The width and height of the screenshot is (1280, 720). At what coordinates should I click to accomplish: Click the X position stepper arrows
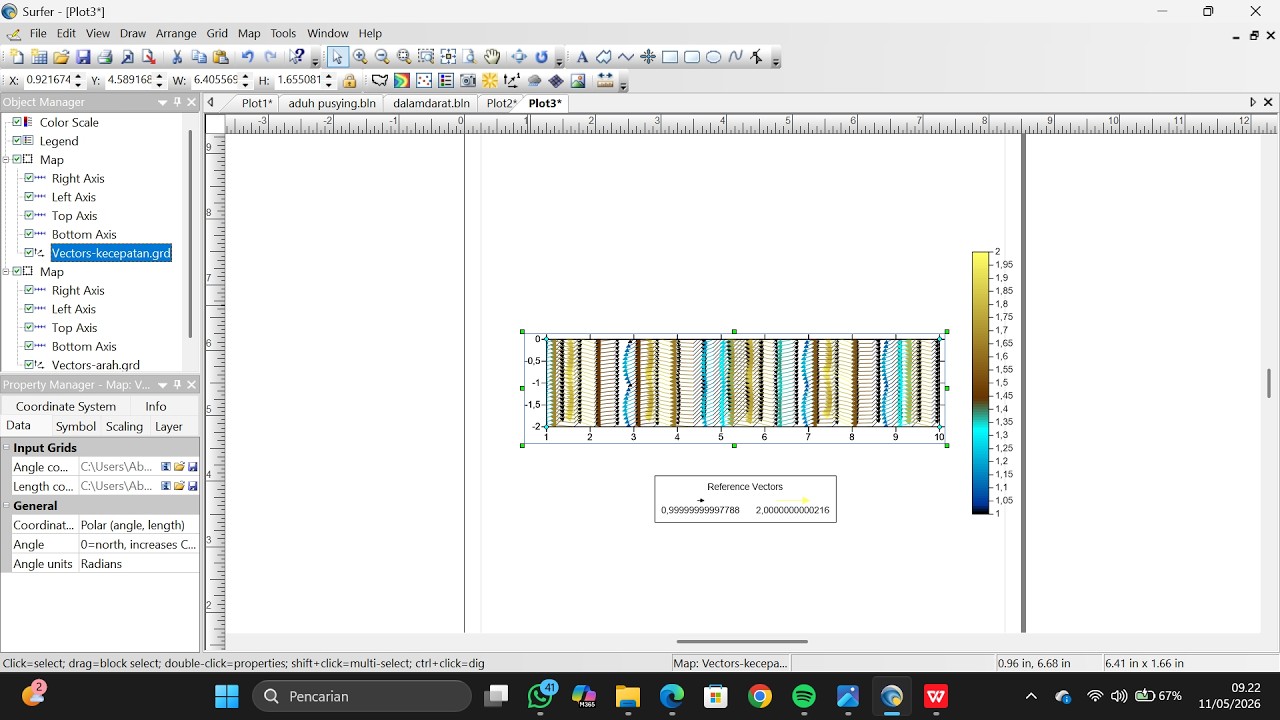coord(77,81)
